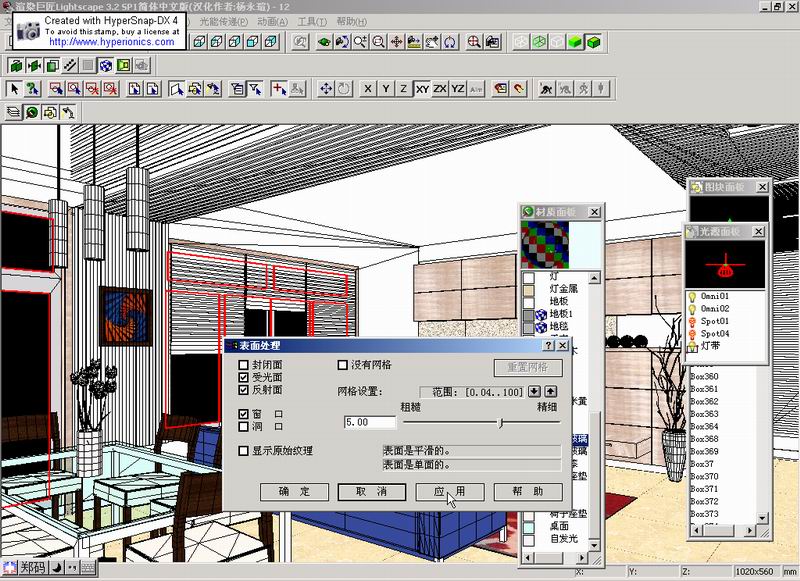The width and height of the screenshot is (800, 581).
Task: Click the 确定 button
Action: coord(294,492)
